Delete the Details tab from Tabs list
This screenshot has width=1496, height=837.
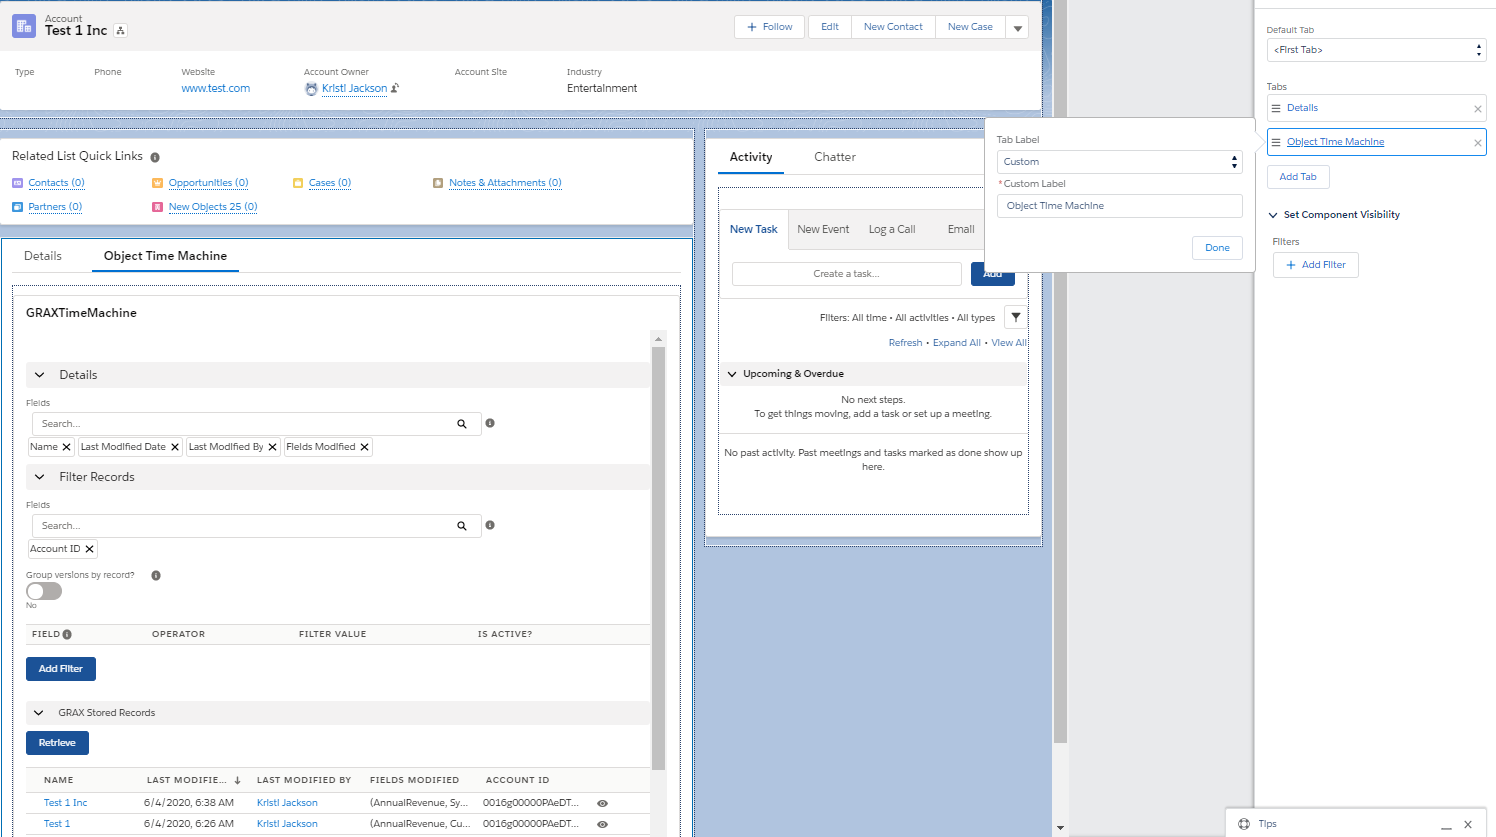click(1478, 109)
